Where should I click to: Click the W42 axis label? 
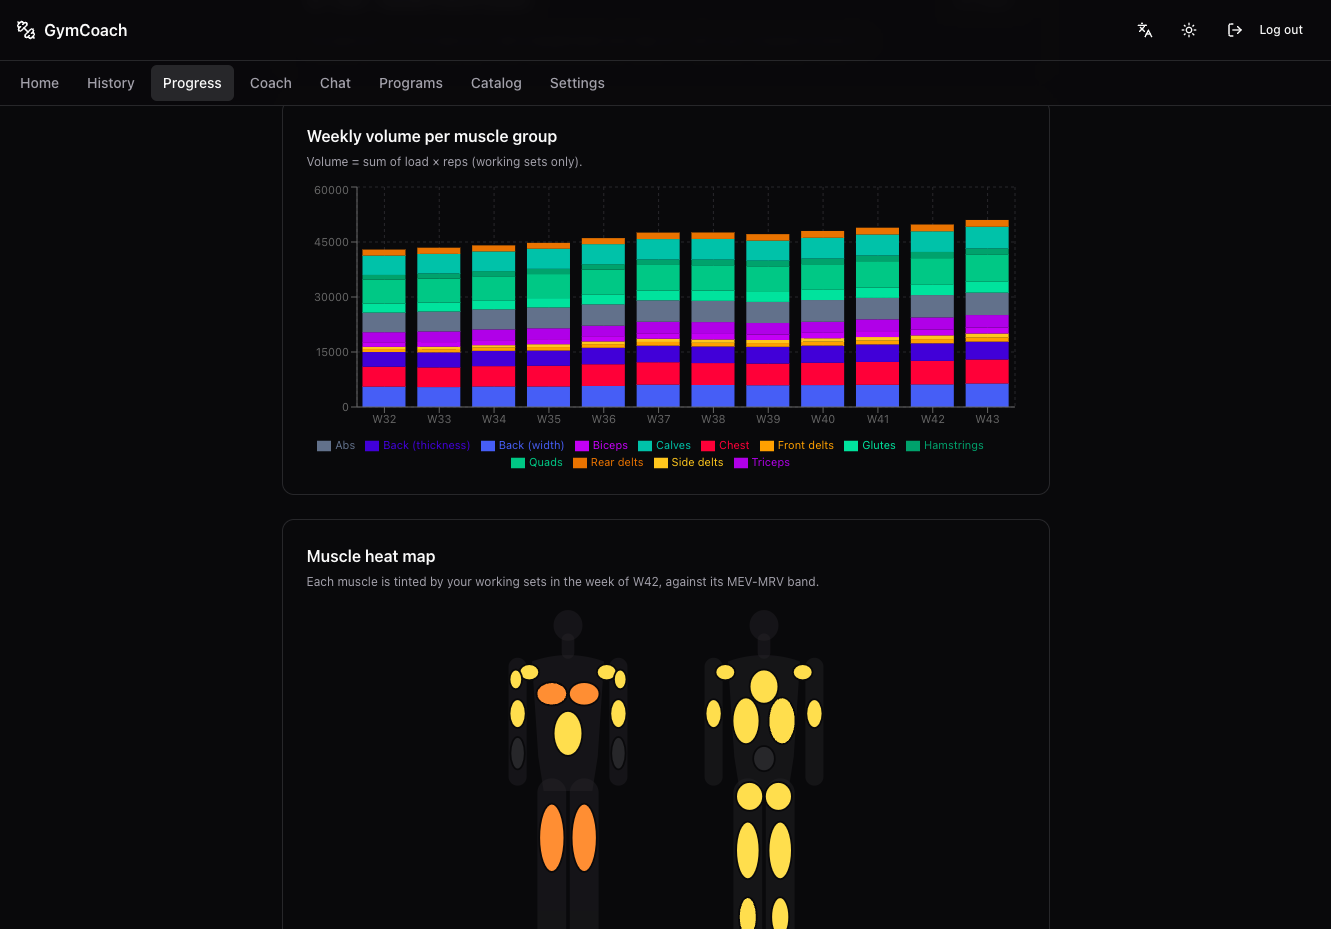pos(933,420)
